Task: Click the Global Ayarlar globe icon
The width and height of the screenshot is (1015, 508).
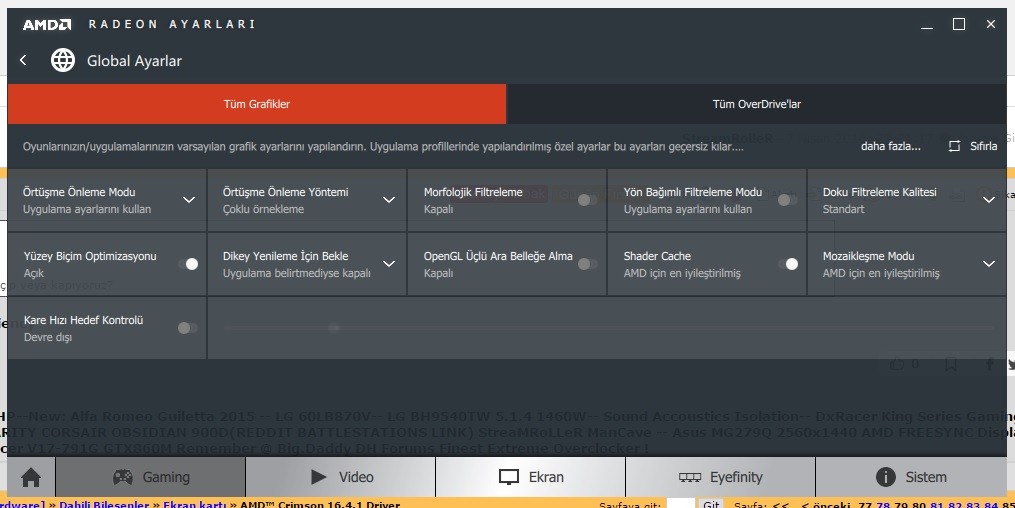Action: (x=63, y=60)
